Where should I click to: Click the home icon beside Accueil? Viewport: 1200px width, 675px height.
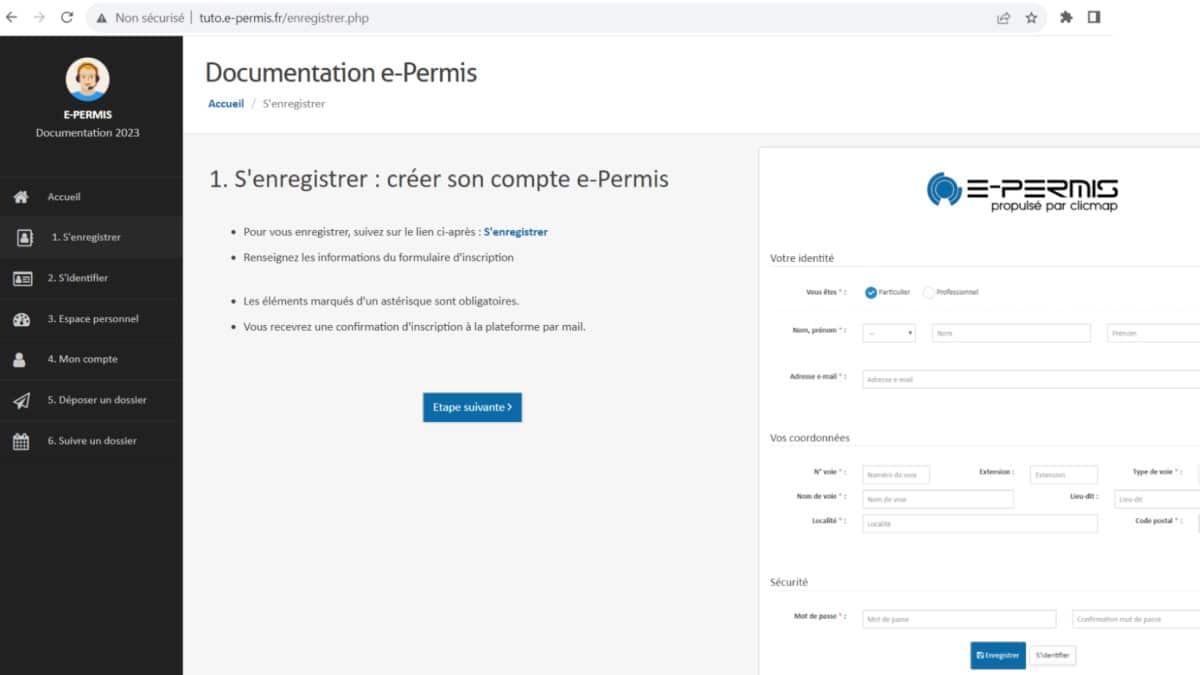pyautogui.click(x=21, y=197)
